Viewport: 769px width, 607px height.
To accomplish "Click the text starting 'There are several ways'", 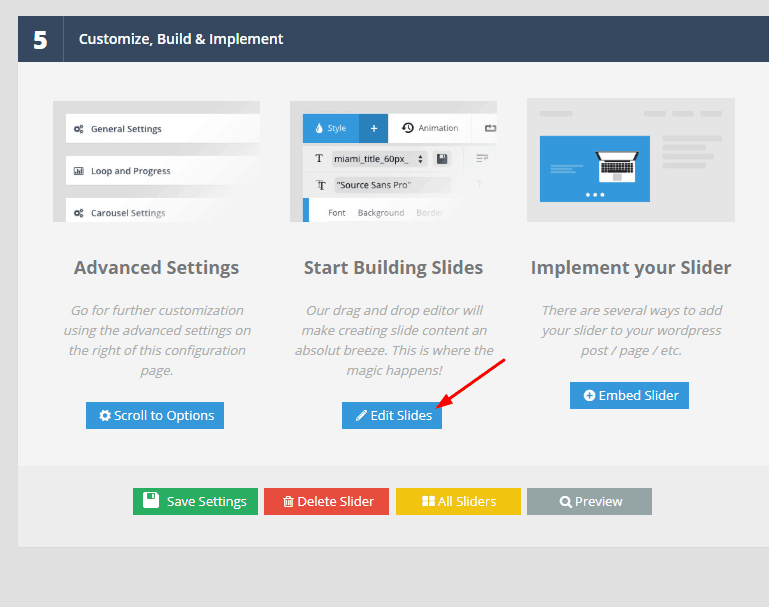I will tap(632, 330).
